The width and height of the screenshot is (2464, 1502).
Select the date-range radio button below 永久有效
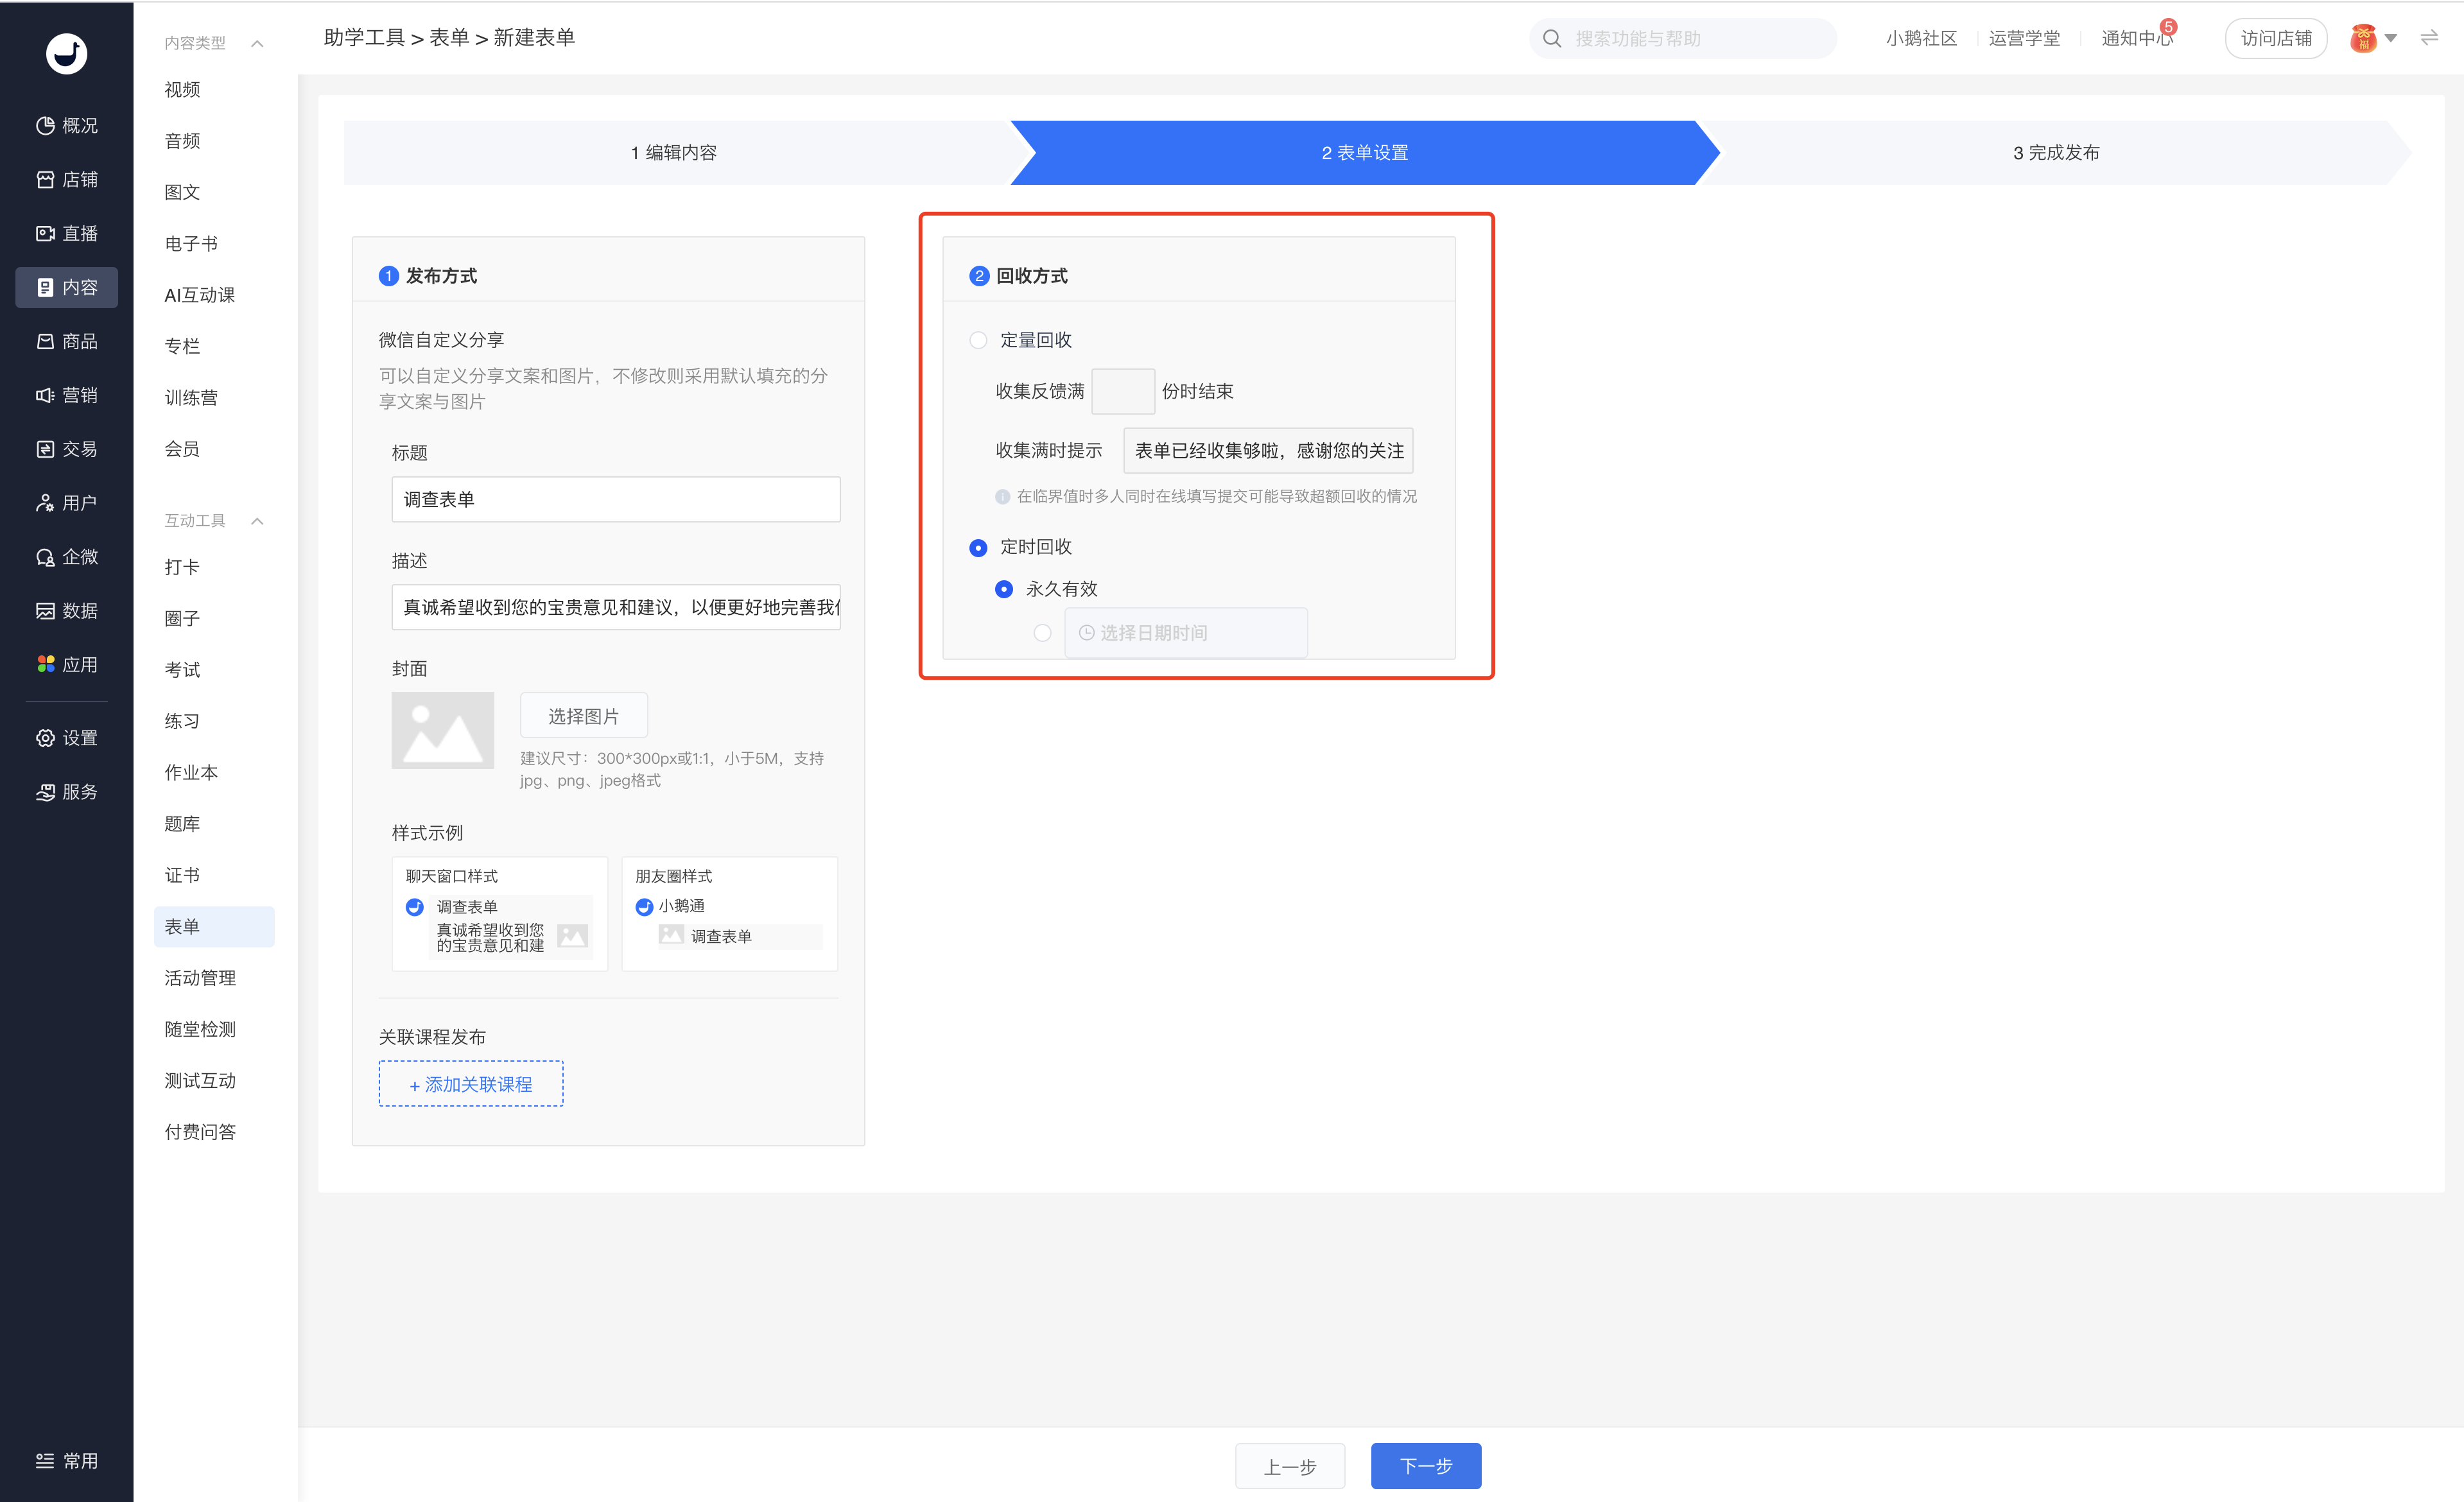(x=1042, y=633)
